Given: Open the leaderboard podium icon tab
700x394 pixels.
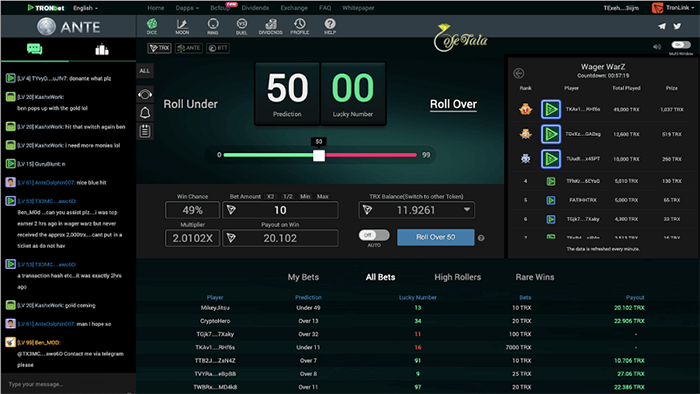Looking at the screenshot, I should (x=102, y=49).
